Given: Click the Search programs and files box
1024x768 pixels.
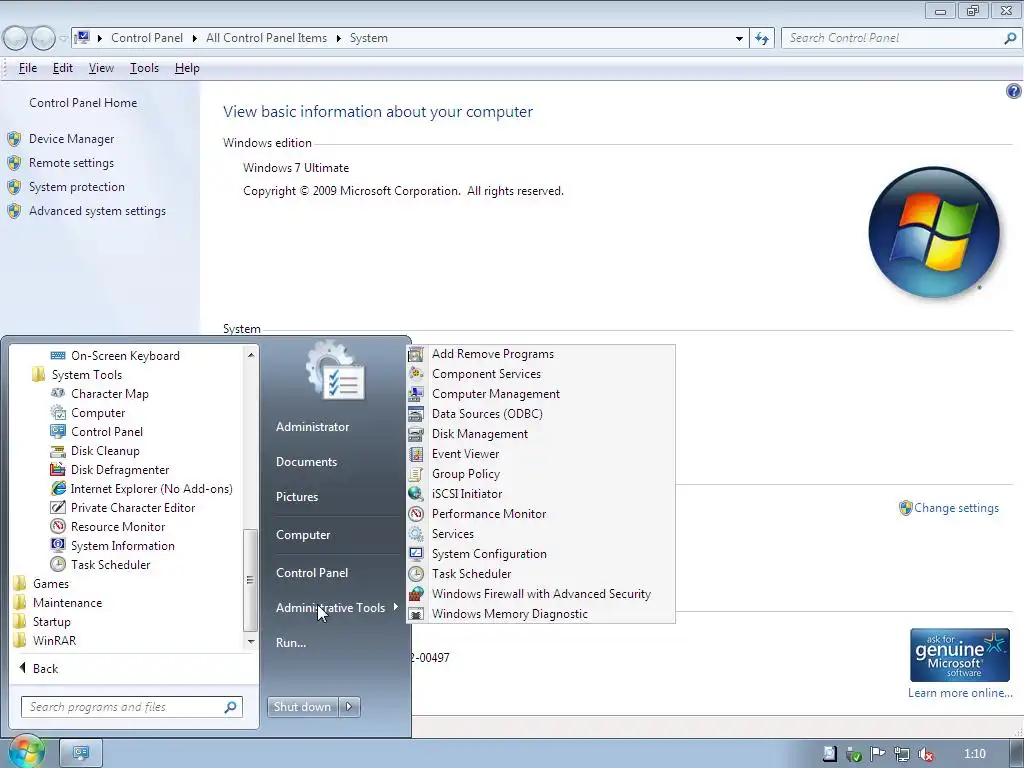Looking at the screenshot, I should click(x=131, y=707).
